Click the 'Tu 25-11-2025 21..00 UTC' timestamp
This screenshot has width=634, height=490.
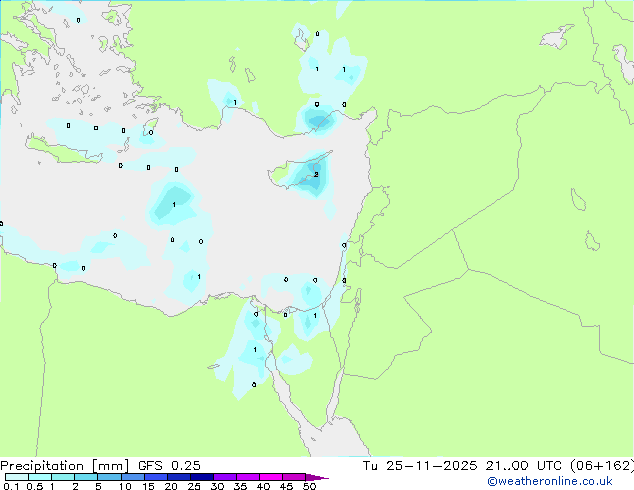(464, 465)
